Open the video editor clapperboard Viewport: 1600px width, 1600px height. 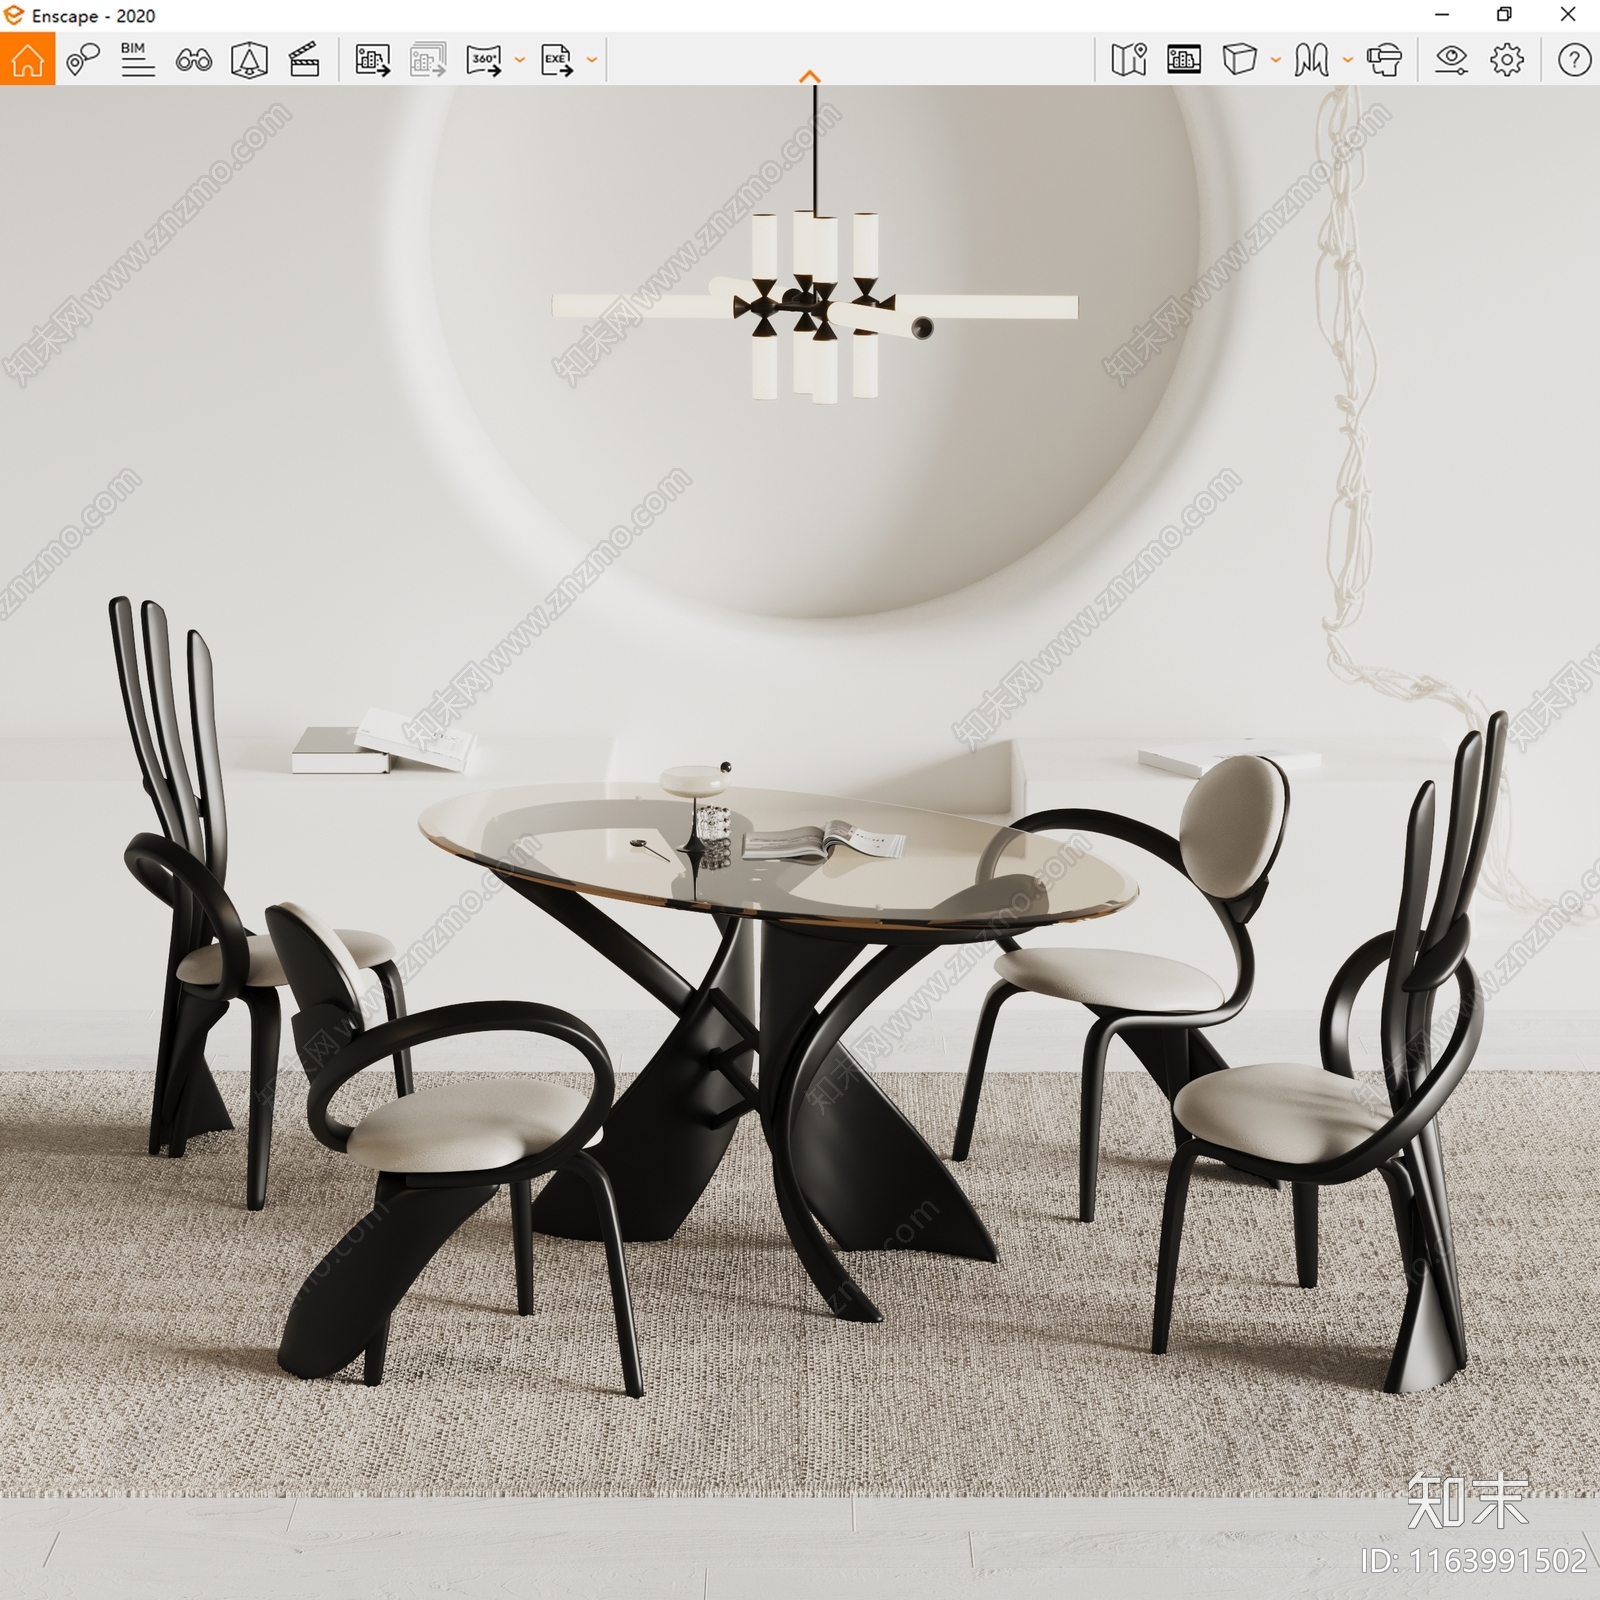click(x=304, y=60)
